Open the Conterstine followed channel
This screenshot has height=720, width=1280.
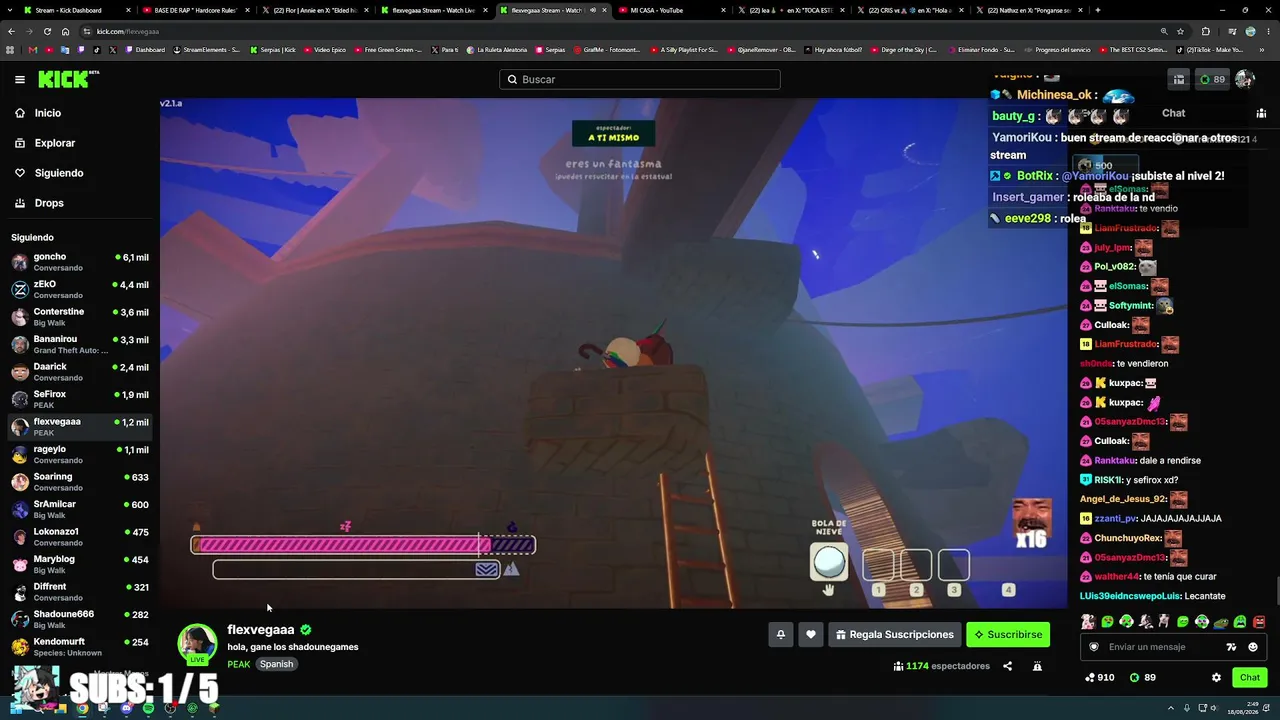click(x=80, y=318)
